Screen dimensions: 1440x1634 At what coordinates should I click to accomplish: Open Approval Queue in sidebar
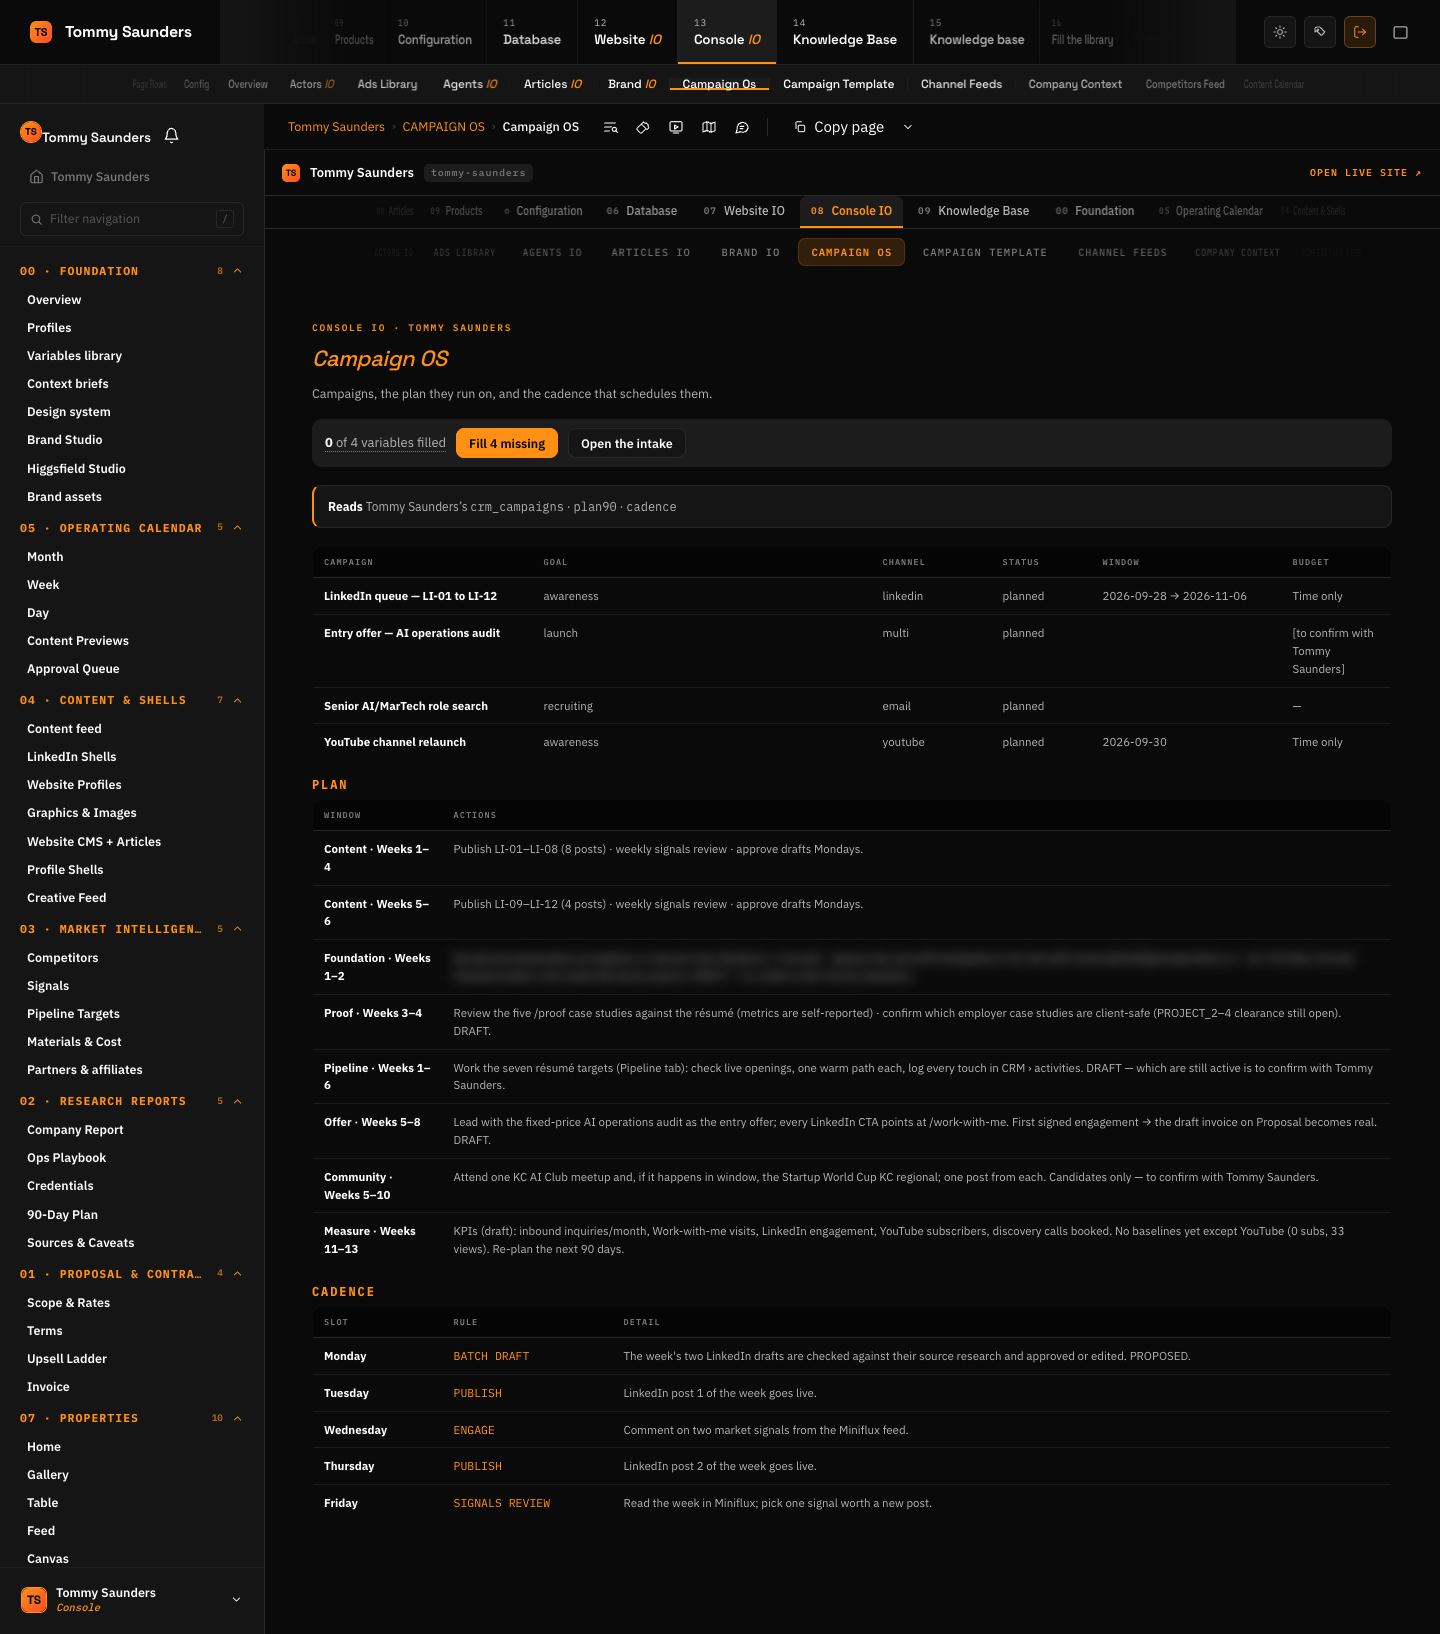tap(73, 669)
